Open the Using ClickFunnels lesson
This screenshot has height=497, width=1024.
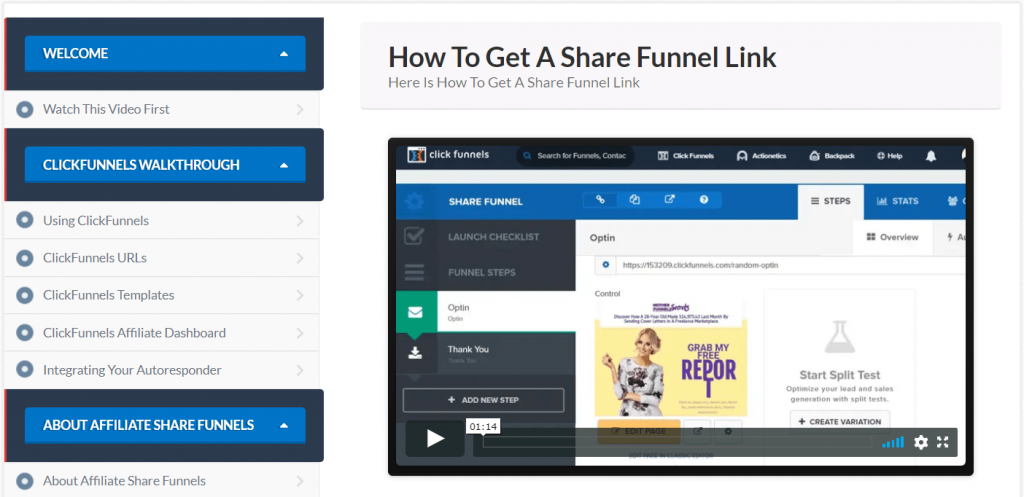[161, 221]
